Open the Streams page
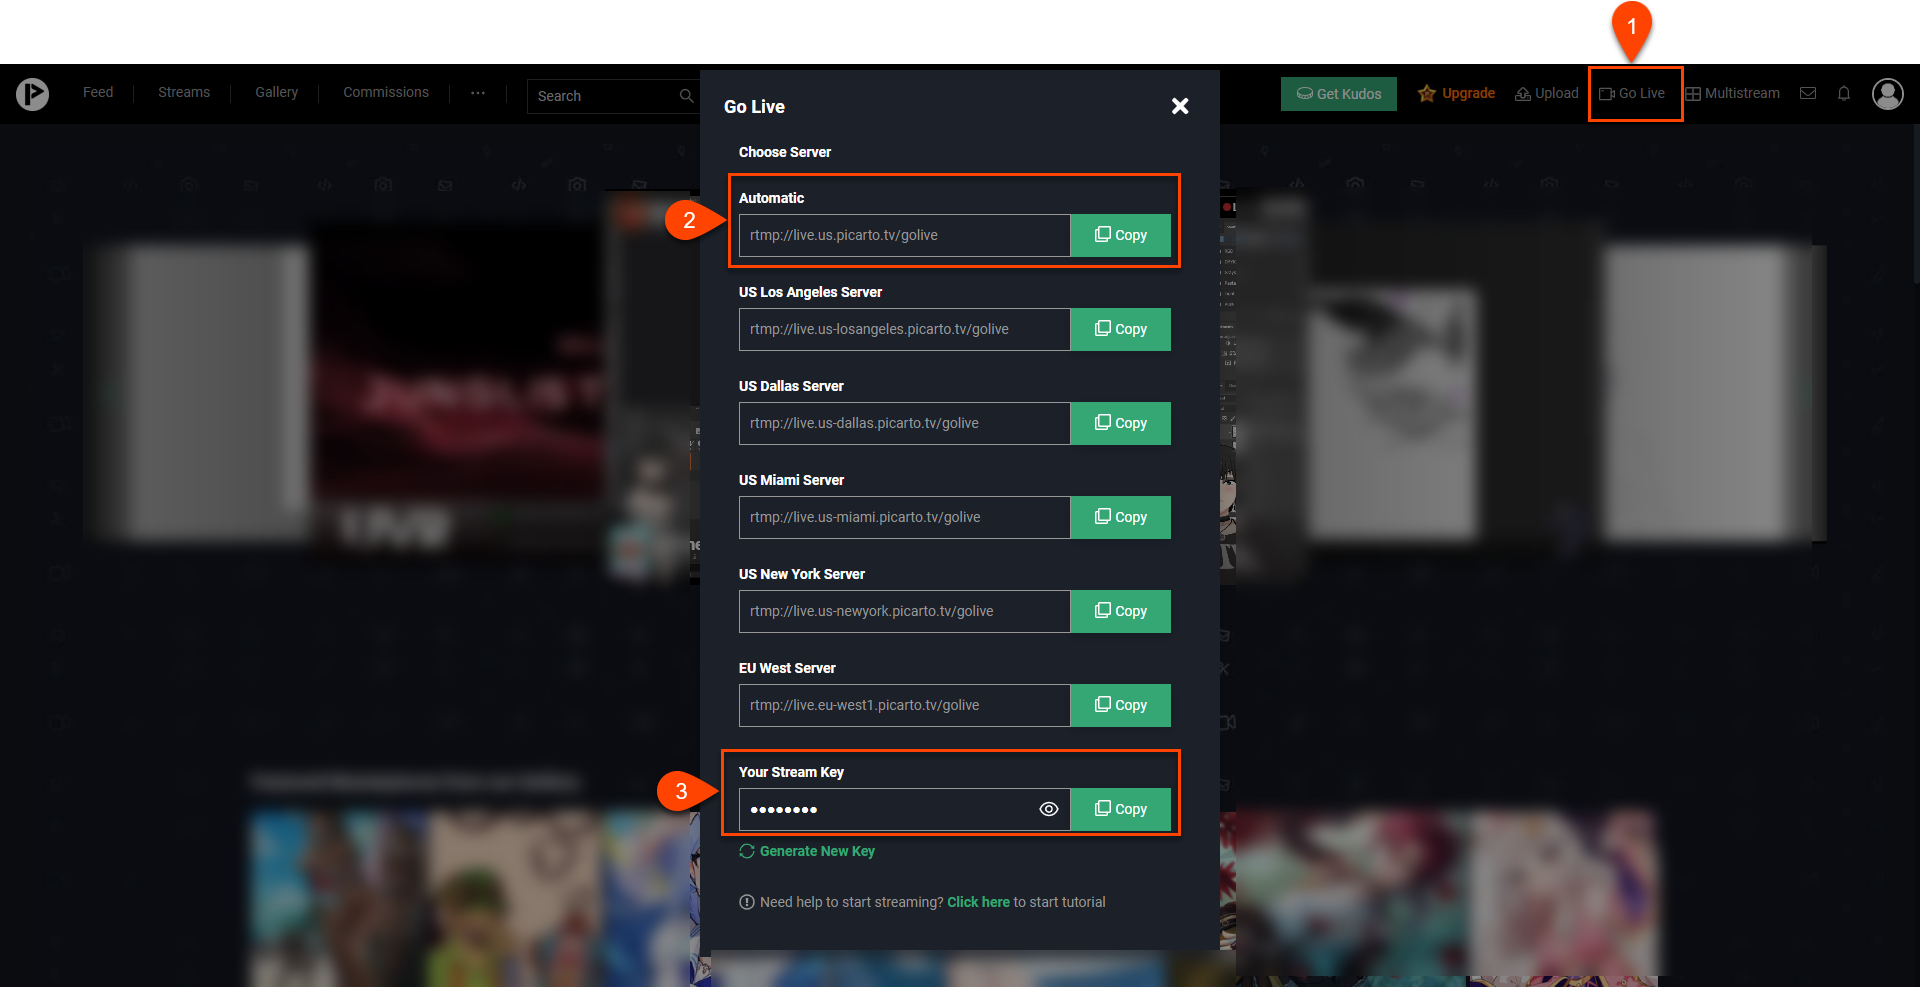Image resolution: width=1920 pixels, height=987 pixels. point(184,92)
